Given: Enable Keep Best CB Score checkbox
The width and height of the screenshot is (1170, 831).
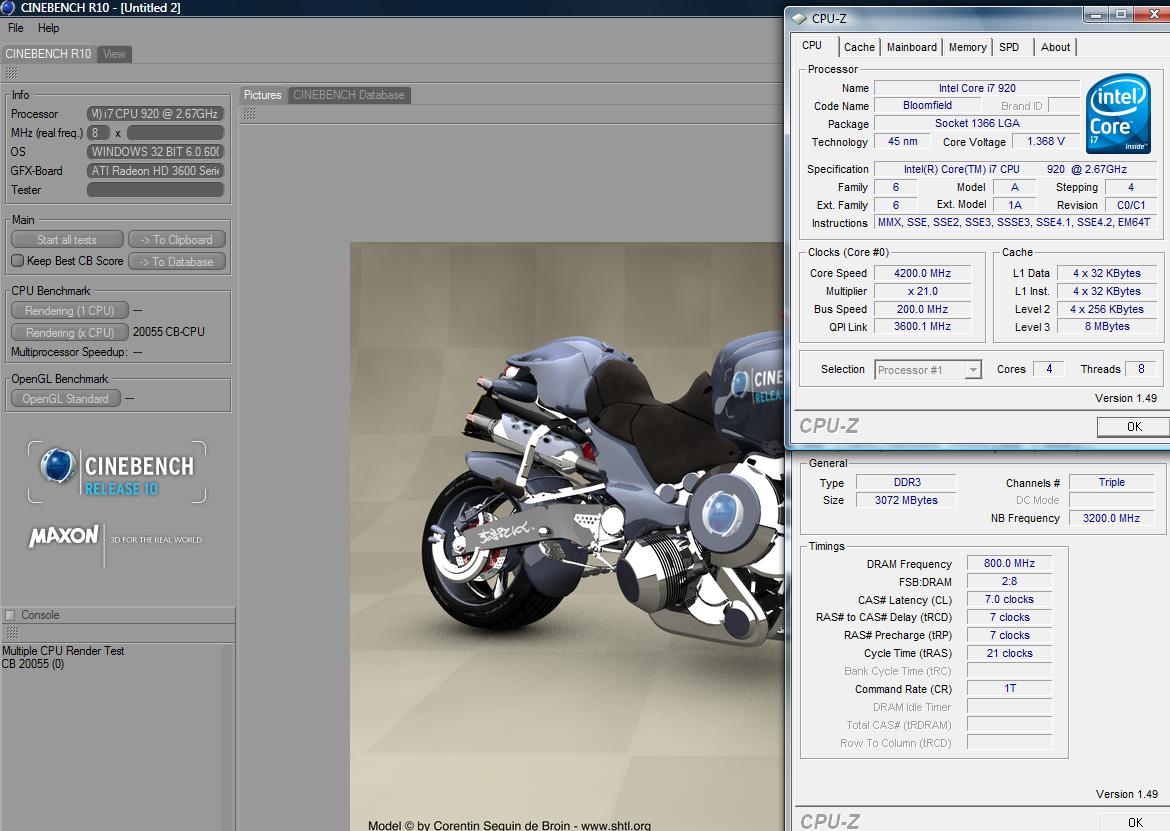Looking at the screenshot, I should 18,261.
